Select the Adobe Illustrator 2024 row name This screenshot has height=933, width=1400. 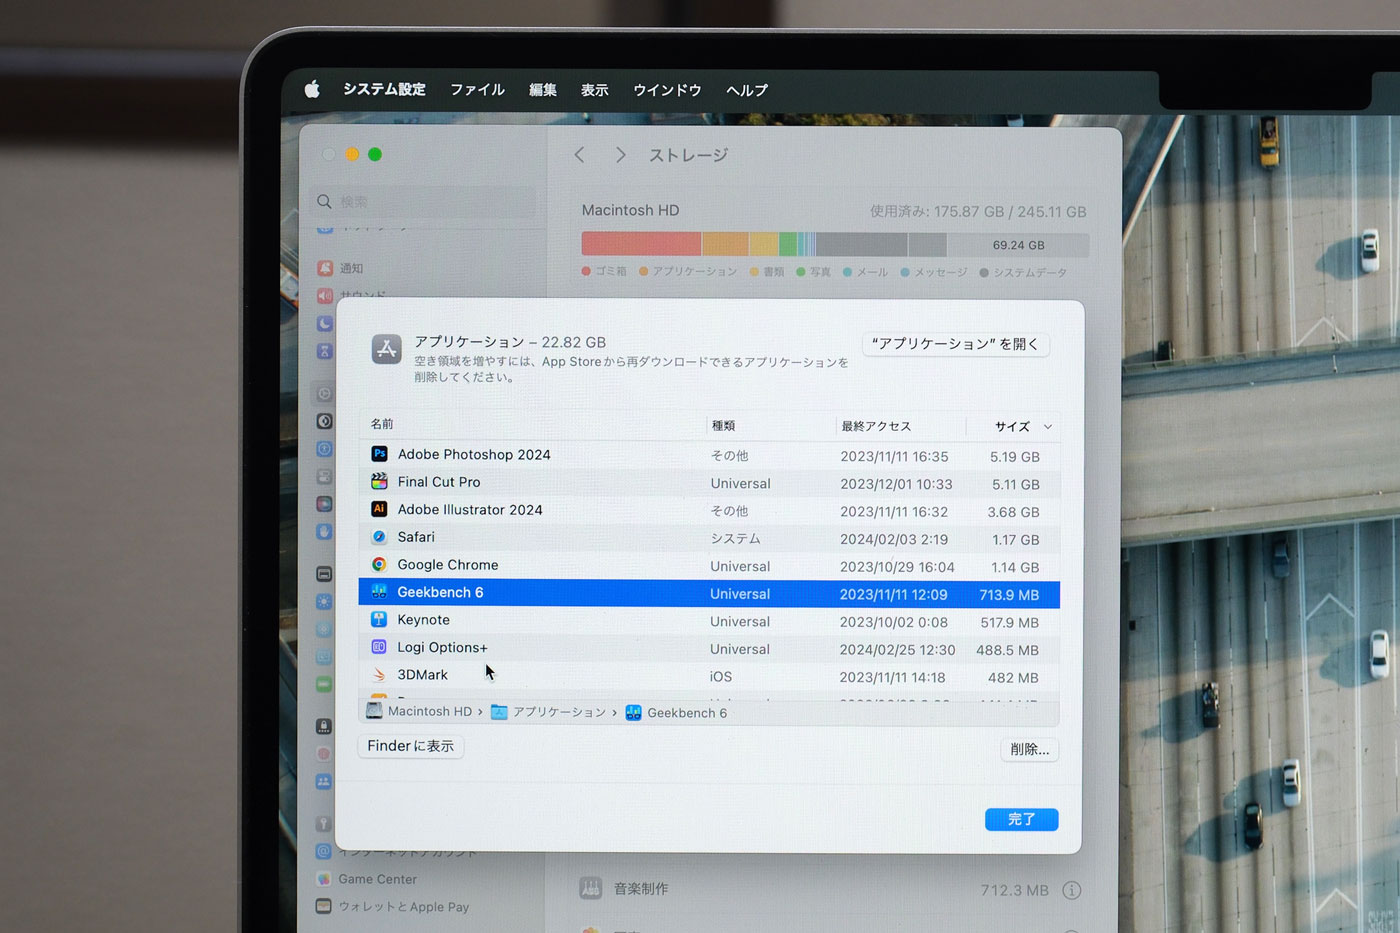point(470,509)
